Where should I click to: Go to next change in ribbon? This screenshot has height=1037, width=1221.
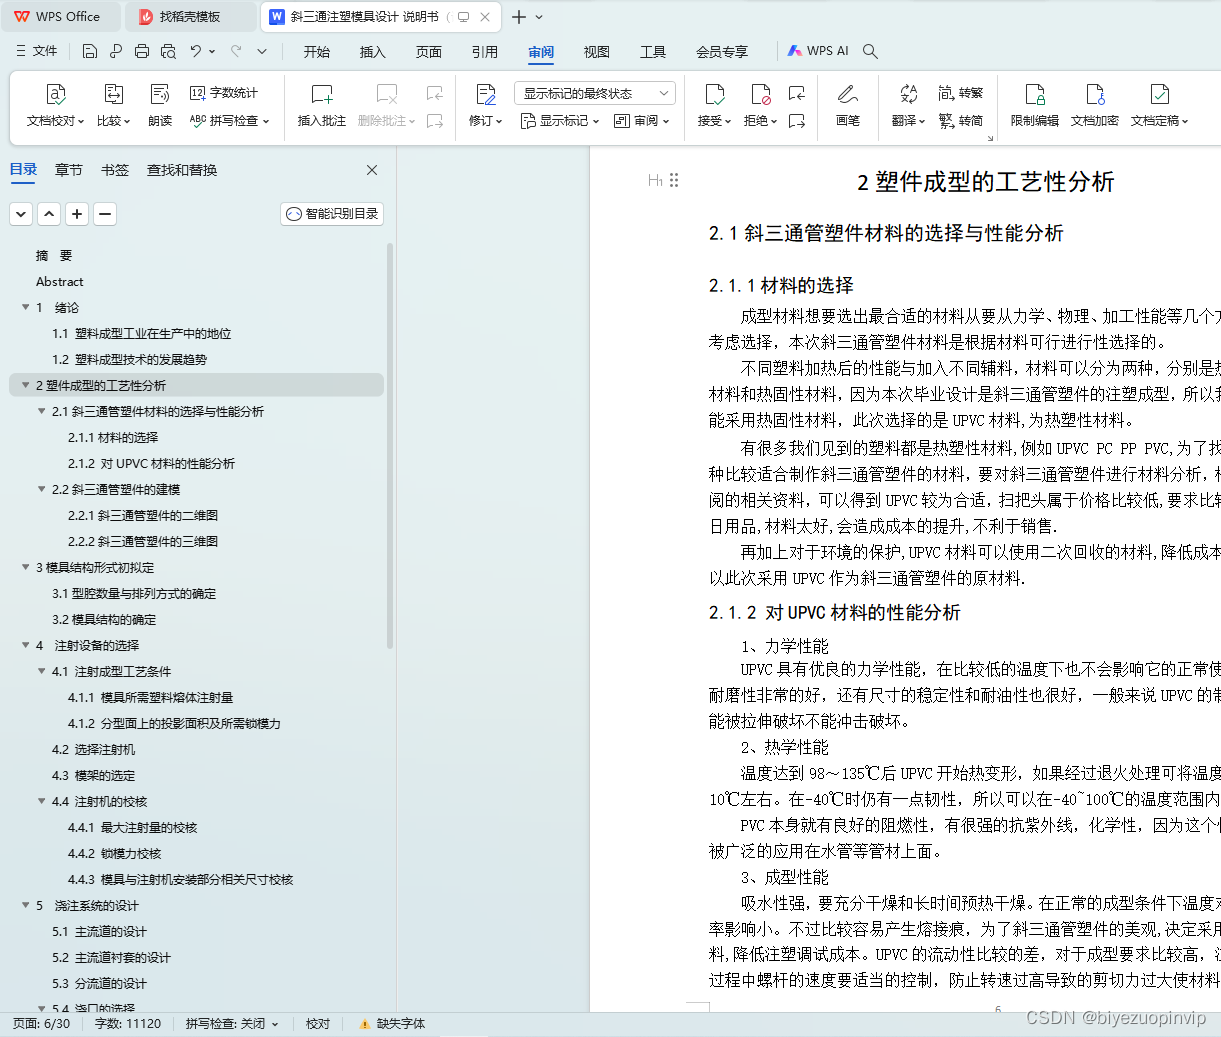[797, 121]
